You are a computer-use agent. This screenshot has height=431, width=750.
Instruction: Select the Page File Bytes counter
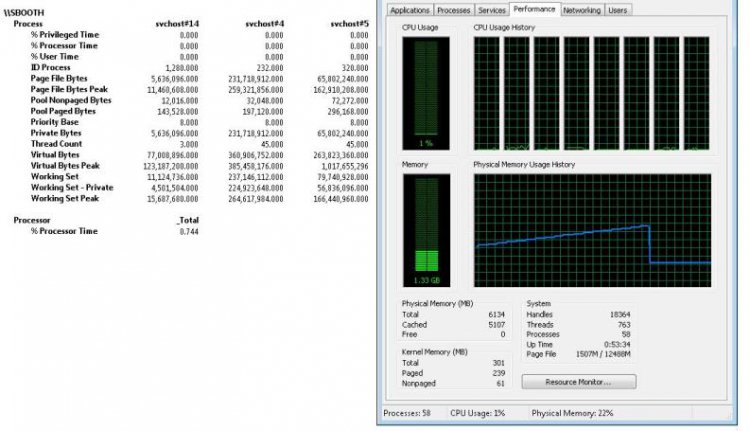tap(59, 78)
